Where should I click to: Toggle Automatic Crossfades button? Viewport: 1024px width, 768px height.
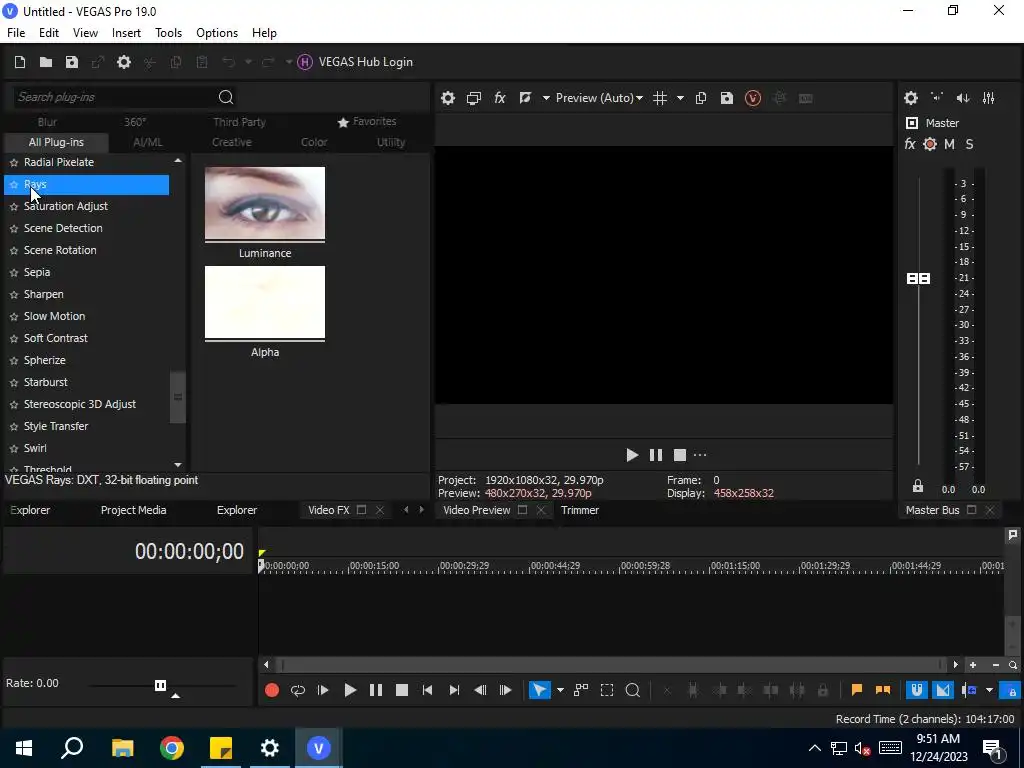pyautogui.click(x=943, y=690)
